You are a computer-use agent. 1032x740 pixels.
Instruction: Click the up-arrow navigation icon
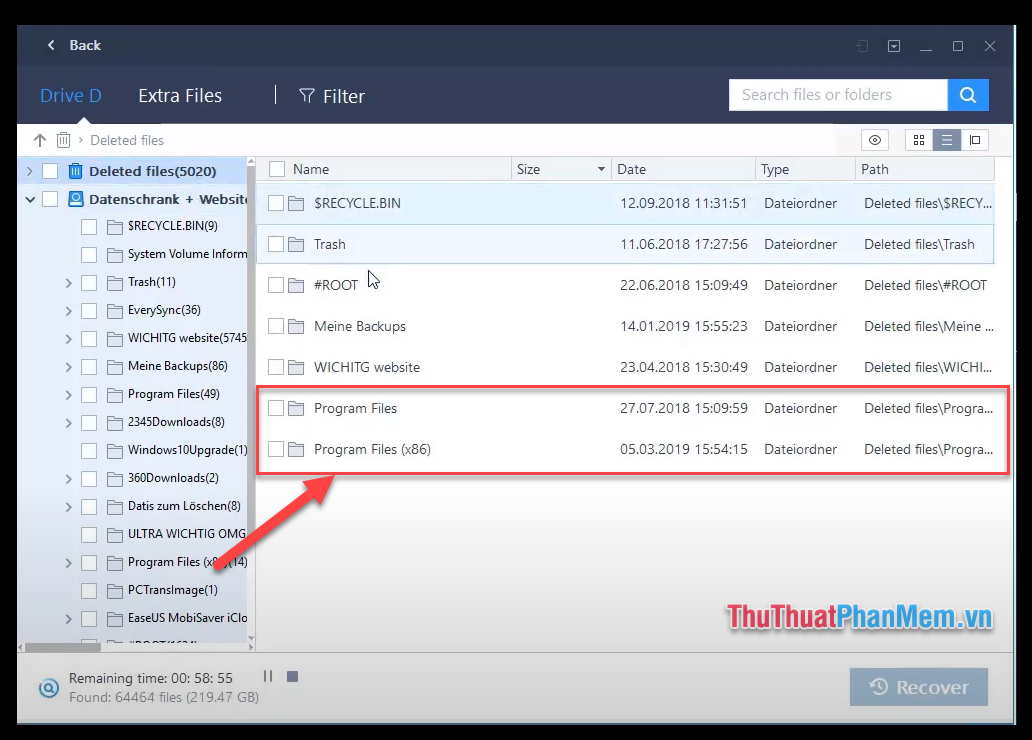point(39,140)
